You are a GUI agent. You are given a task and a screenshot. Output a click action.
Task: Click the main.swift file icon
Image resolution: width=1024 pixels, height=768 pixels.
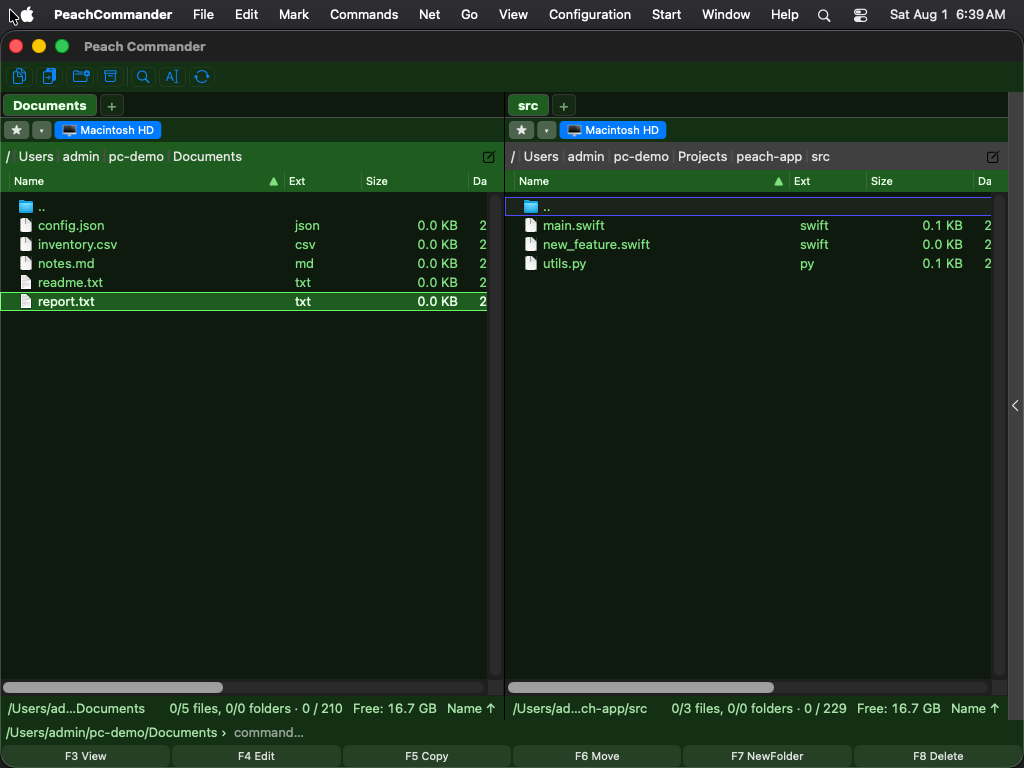[x=531, y=225]
